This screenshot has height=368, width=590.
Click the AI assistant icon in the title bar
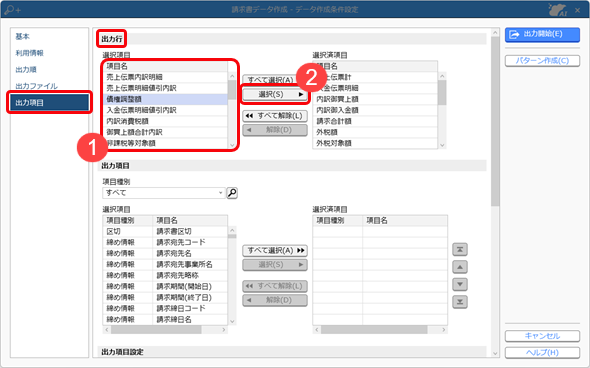pos(557,9)
